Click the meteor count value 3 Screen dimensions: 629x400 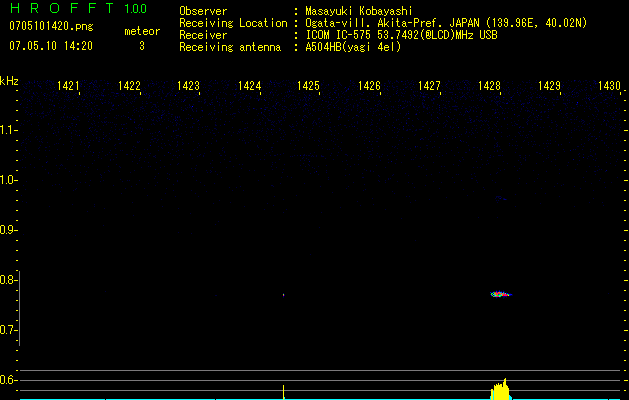click(x=142, y=46)
